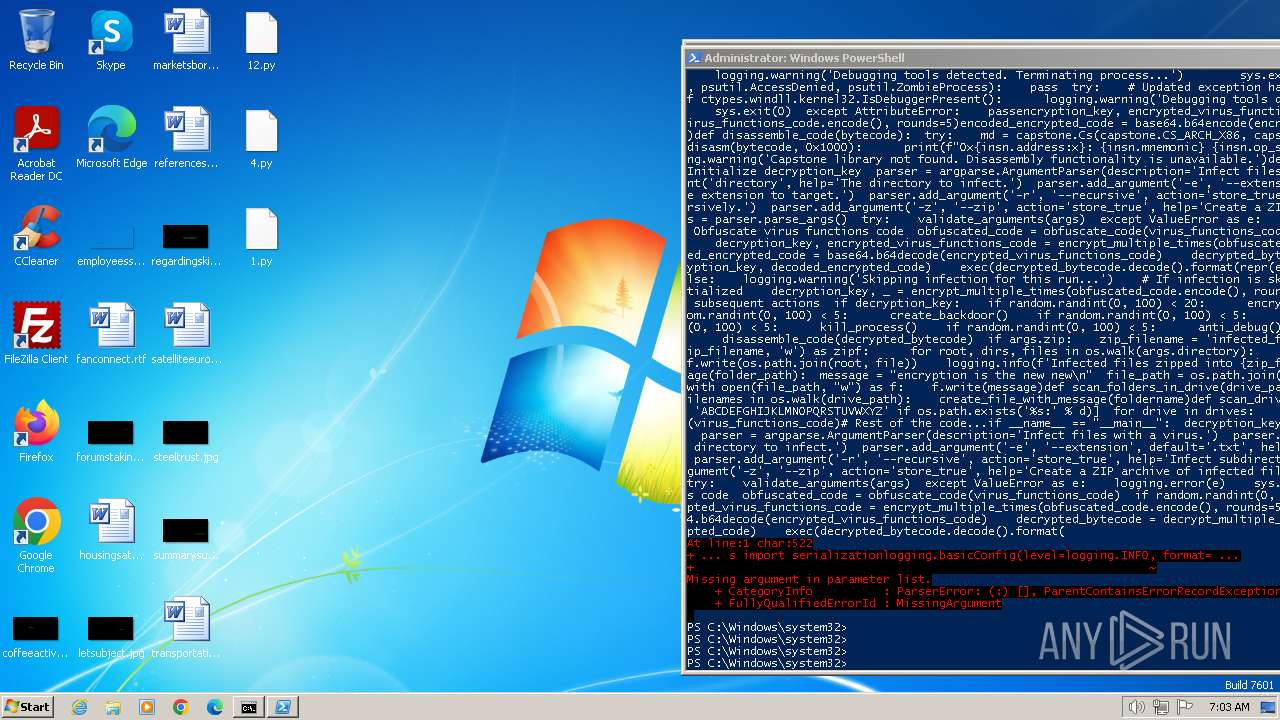Click the Administrator: Windows PowerShell title

point(804,58)
